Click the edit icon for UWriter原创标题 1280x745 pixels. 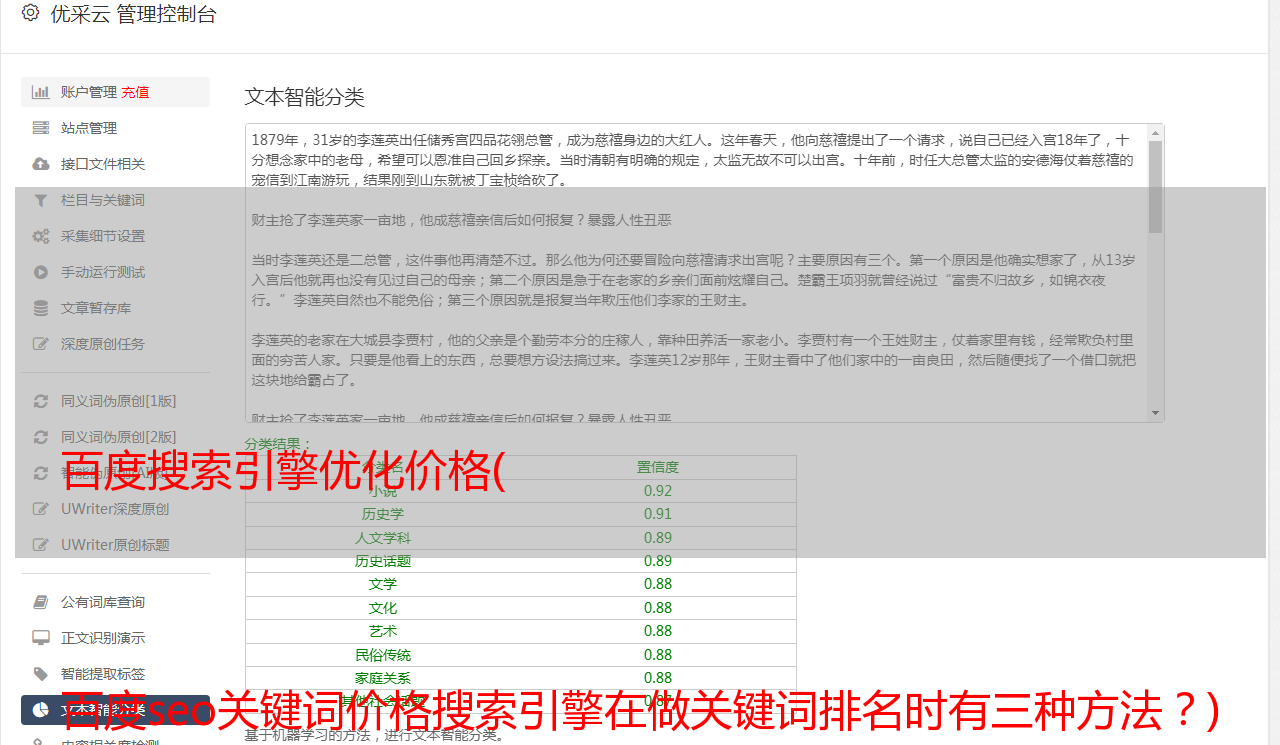pyautogui.click(x=41, y=545)
